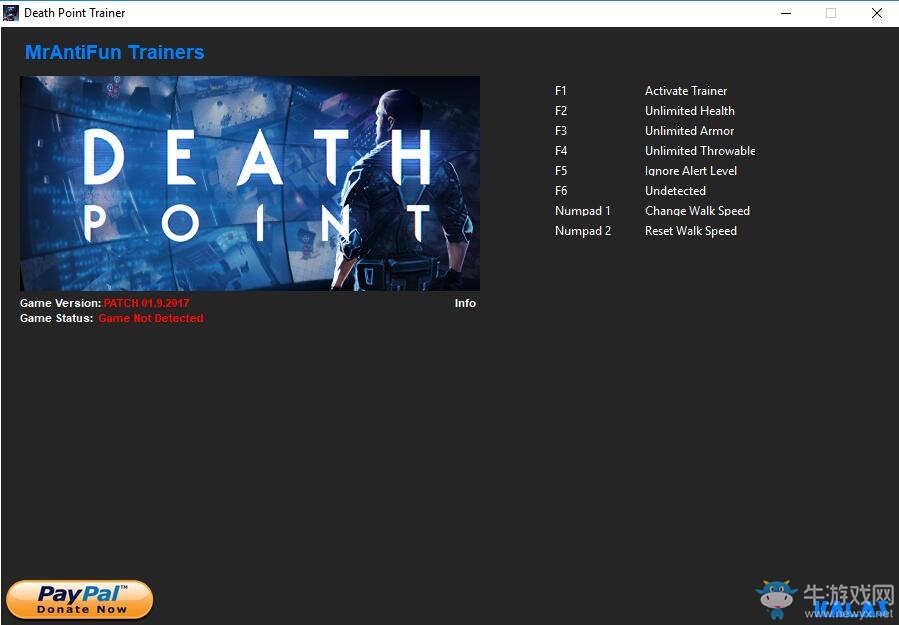
Task: Click the F2 hotkey label
Action: coord(561,111)
